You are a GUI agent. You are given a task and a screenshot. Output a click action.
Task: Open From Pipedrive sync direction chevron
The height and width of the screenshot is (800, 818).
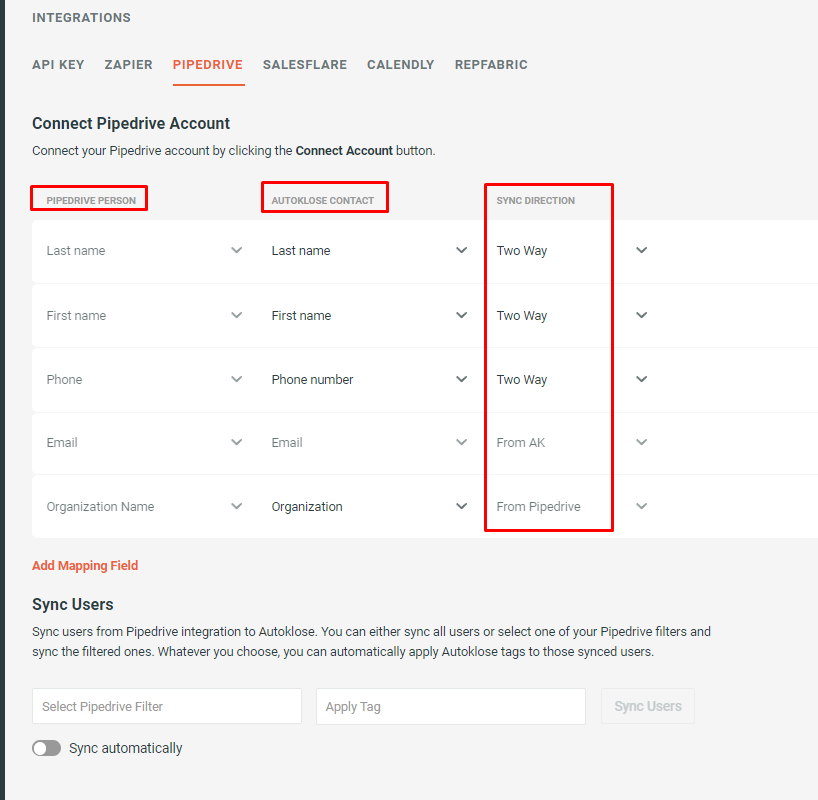642,506
